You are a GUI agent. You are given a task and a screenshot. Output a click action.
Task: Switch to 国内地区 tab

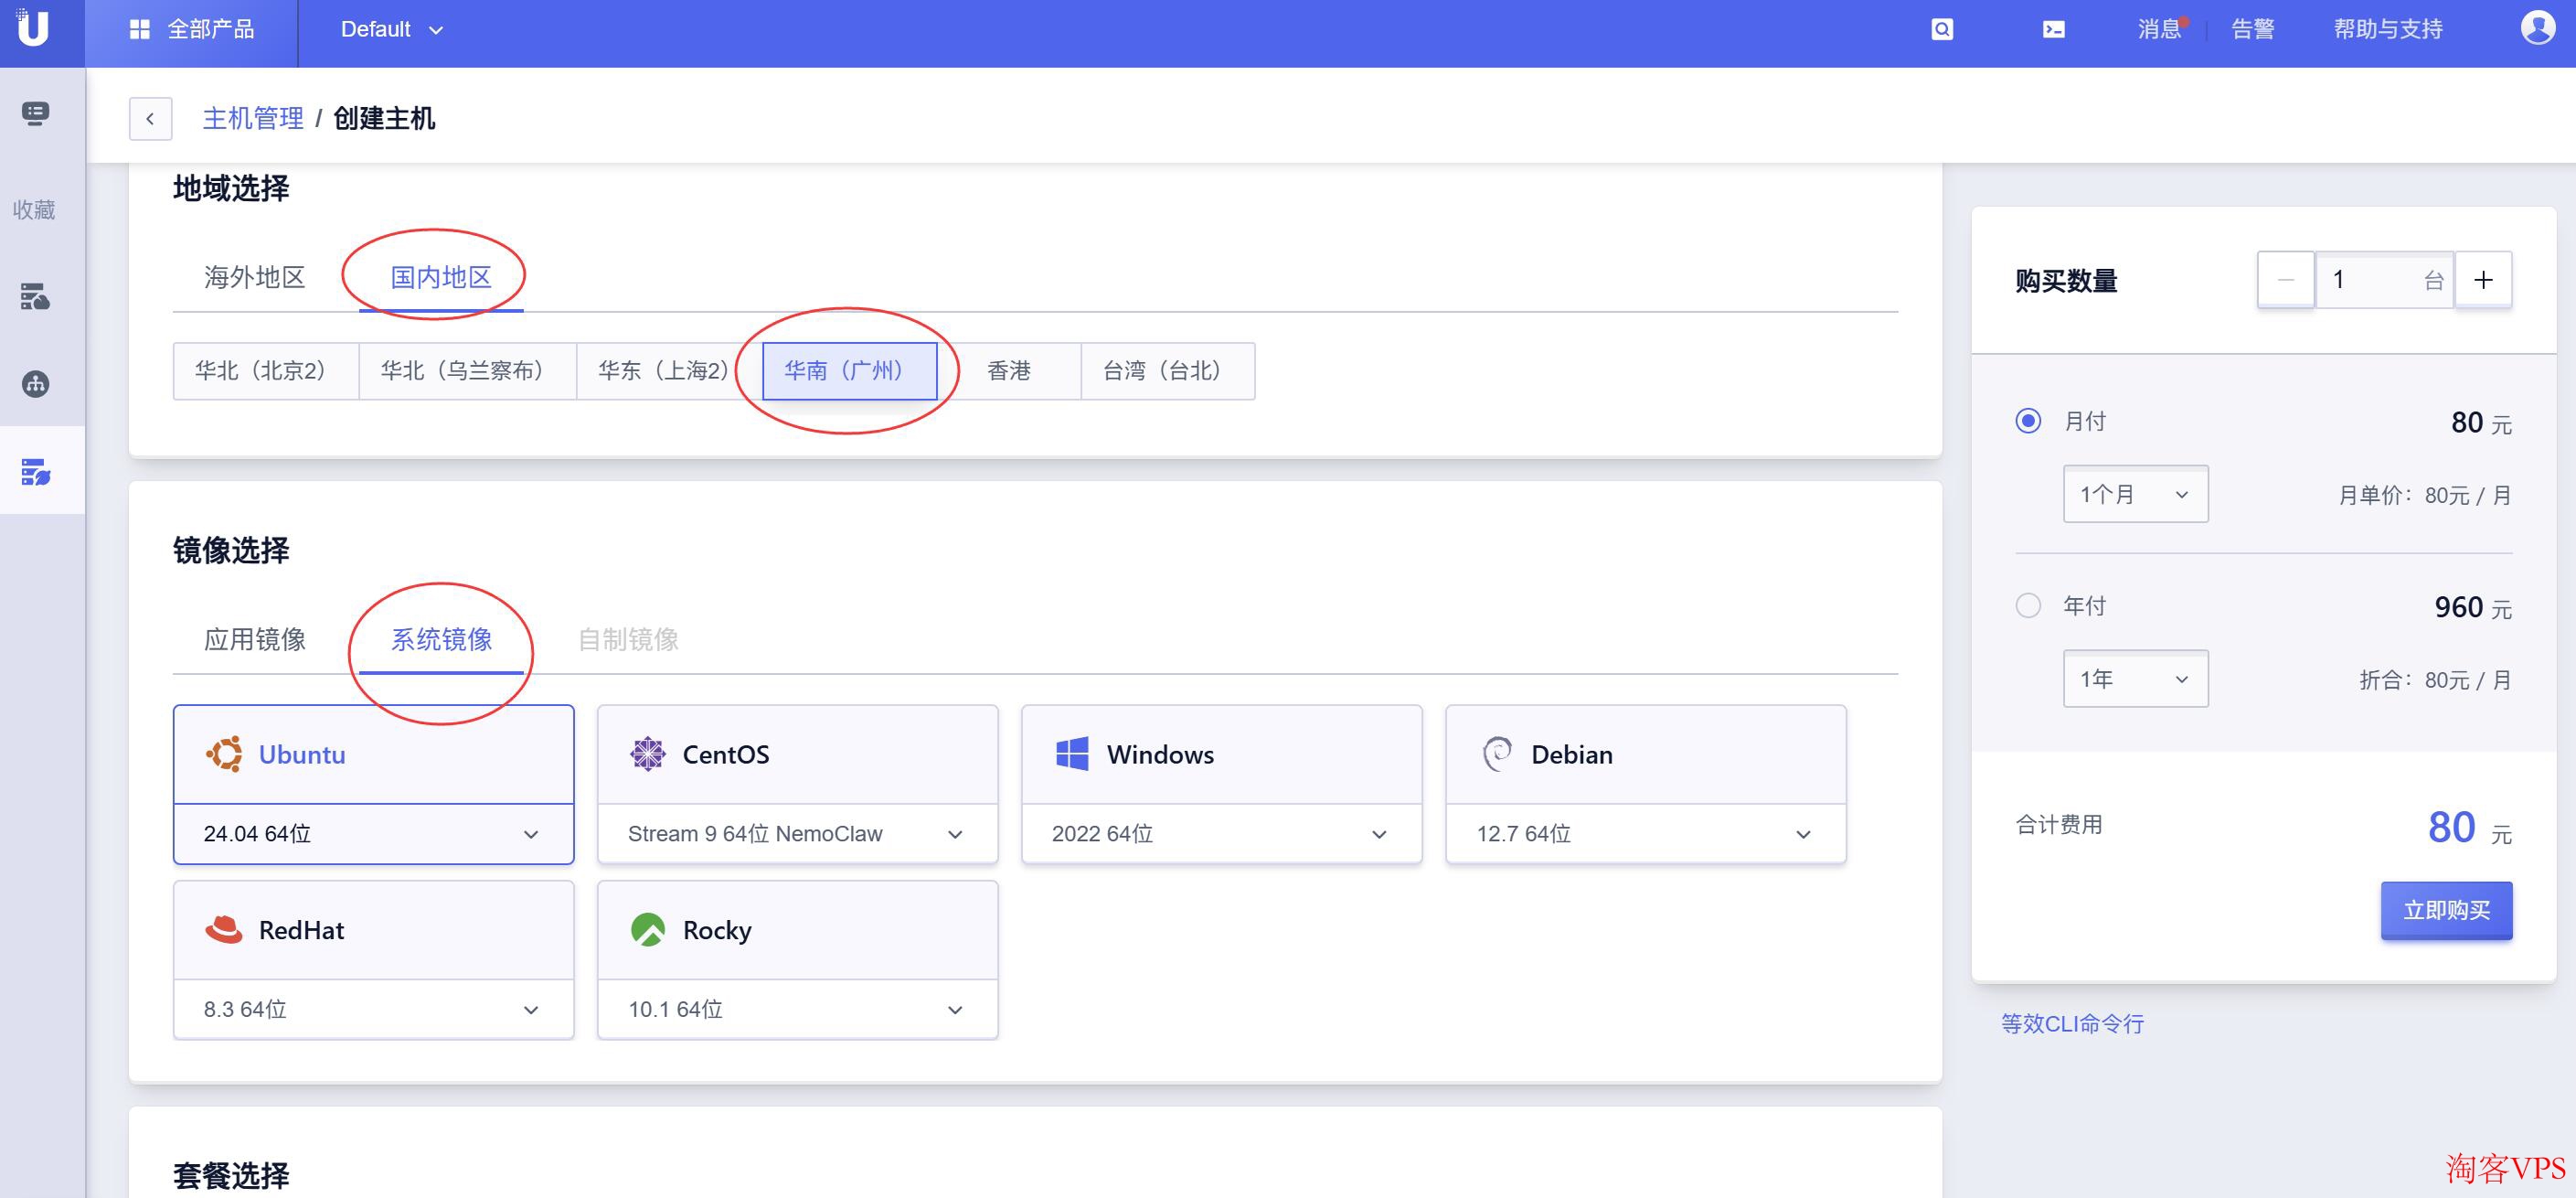tap(441, 277)
